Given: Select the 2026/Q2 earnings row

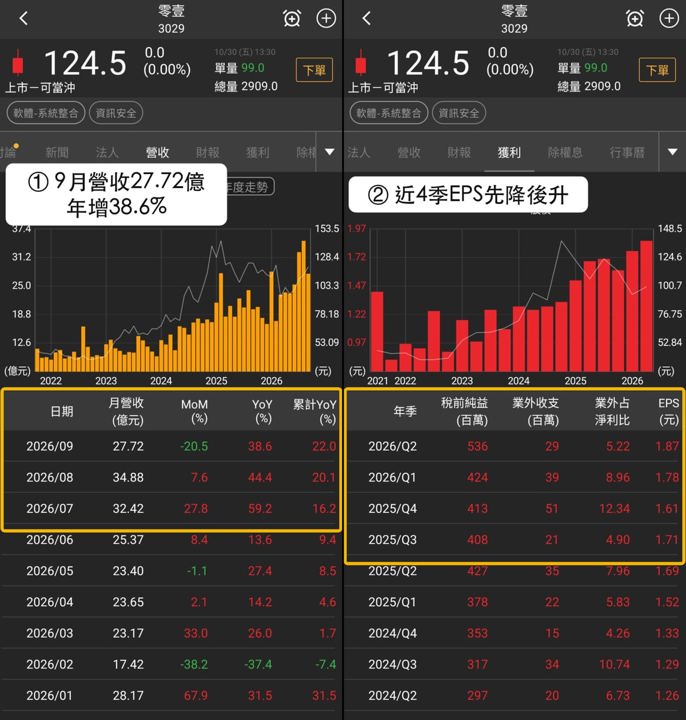Looking at the screenshot, I should [515, 446].
